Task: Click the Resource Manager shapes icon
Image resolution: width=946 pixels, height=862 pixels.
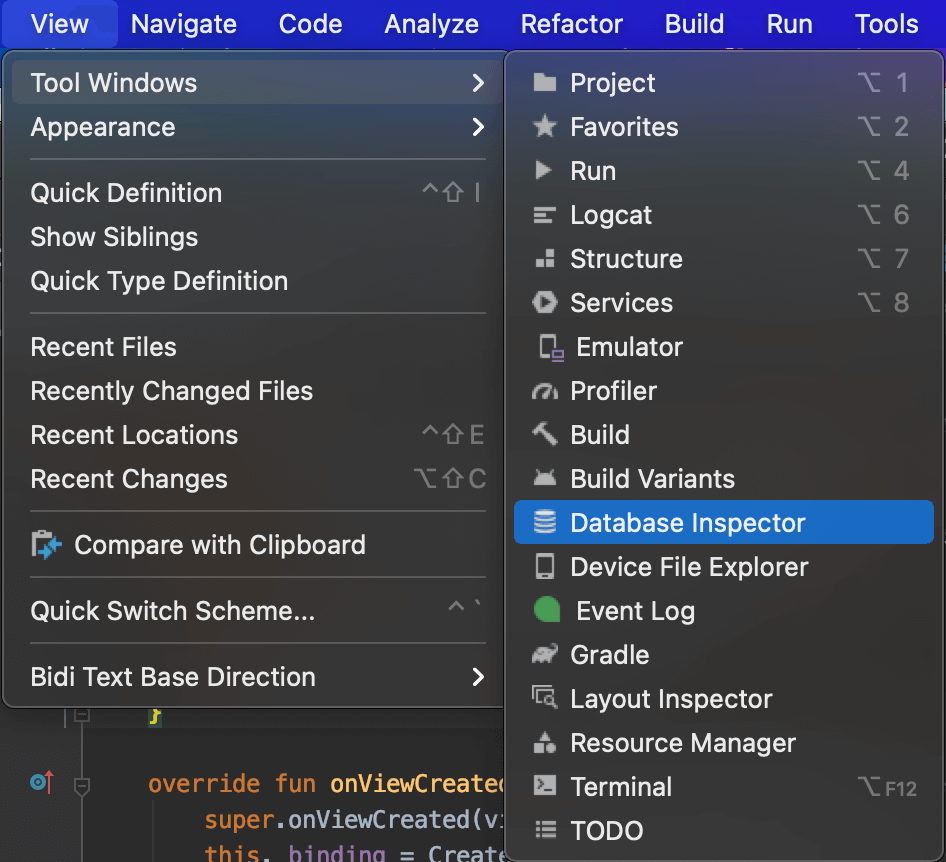Action: pos(545,743)
